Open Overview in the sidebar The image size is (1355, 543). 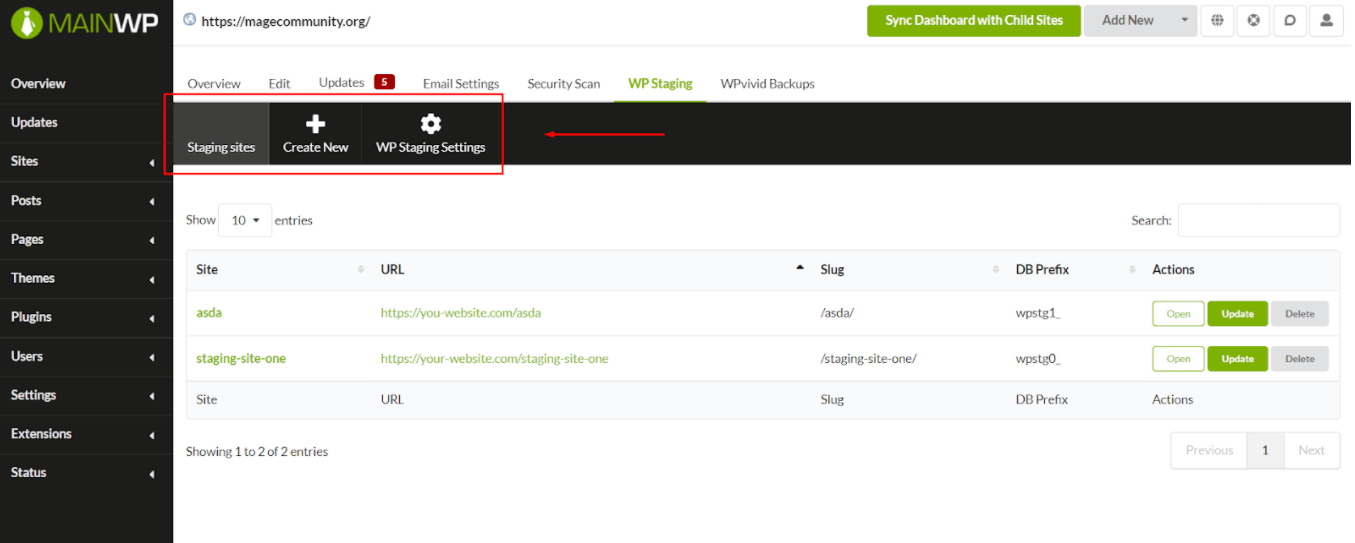coord(38,83)
